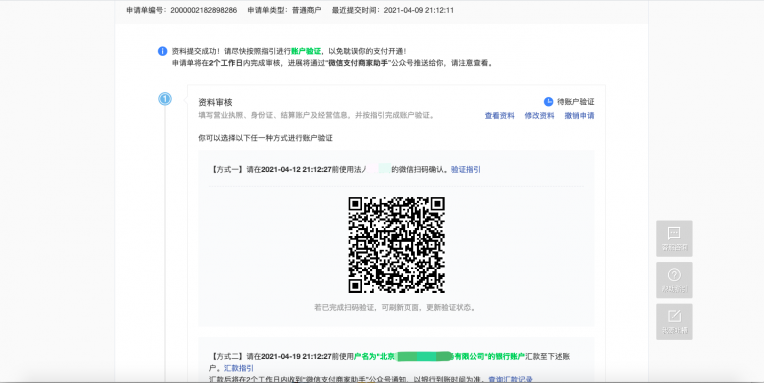Click the blue info icon beside 资料提交成功
764x383 pixels.
click(162, 51)
